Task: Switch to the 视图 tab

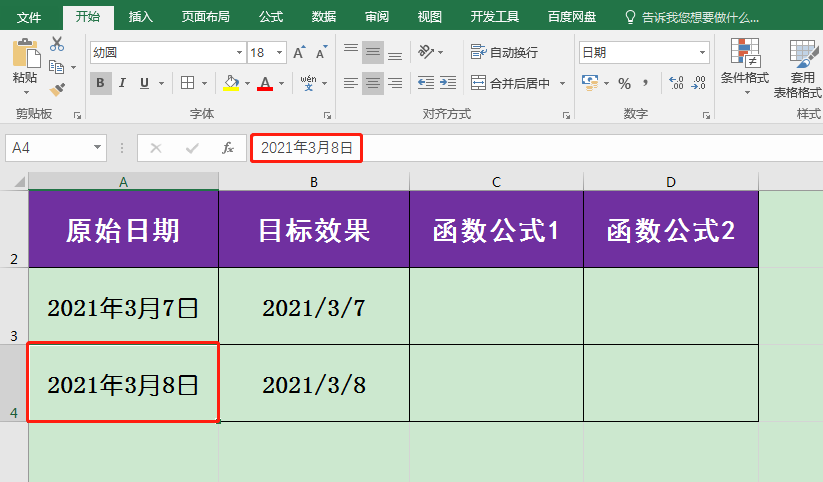Action: [x=429, y=17]
